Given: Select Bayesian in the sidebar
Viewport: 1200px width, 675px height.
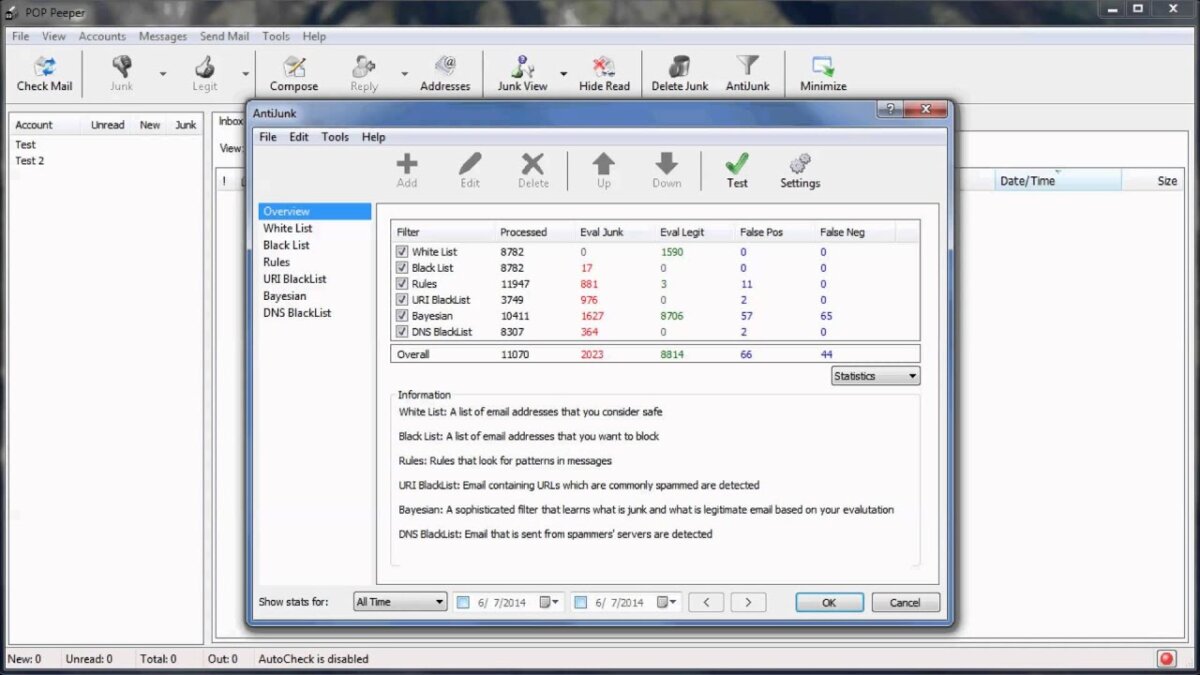Looking at the screenshot, I should click(x=285, y=296).
